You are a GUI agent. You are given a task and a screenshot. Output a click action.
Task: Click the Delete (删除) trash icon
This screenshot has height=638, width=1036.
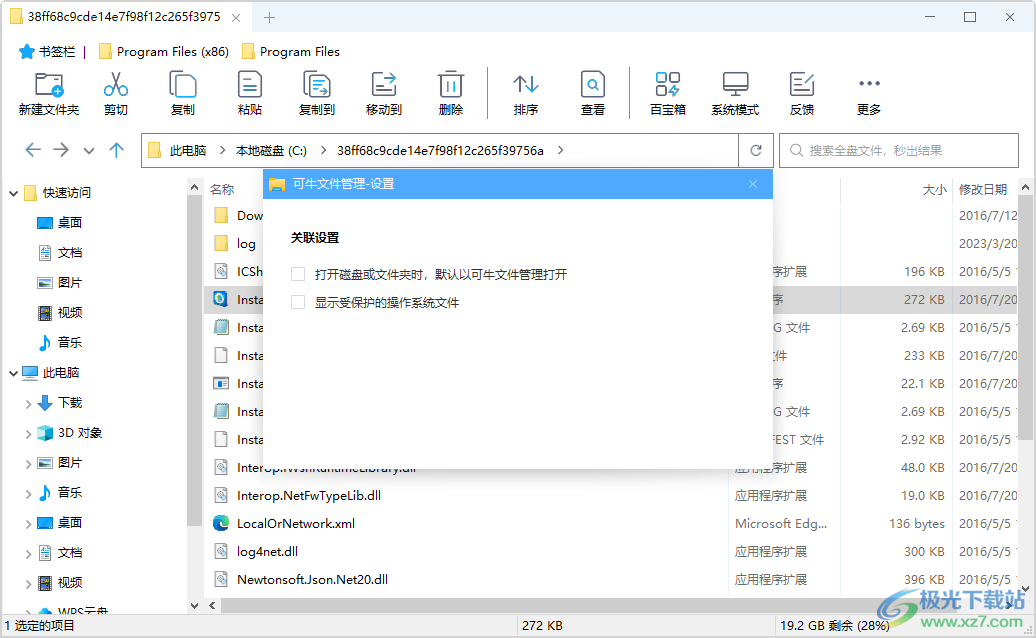(x=451, y=85)
